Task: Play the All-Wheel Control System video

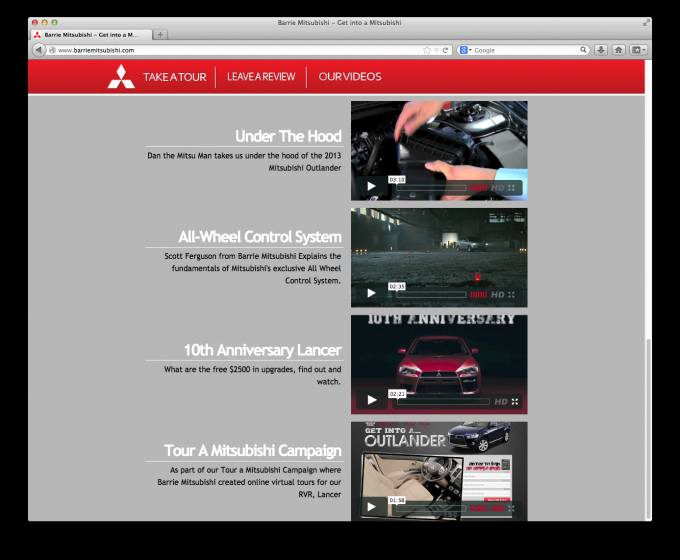Action: (x=371, y=293)
